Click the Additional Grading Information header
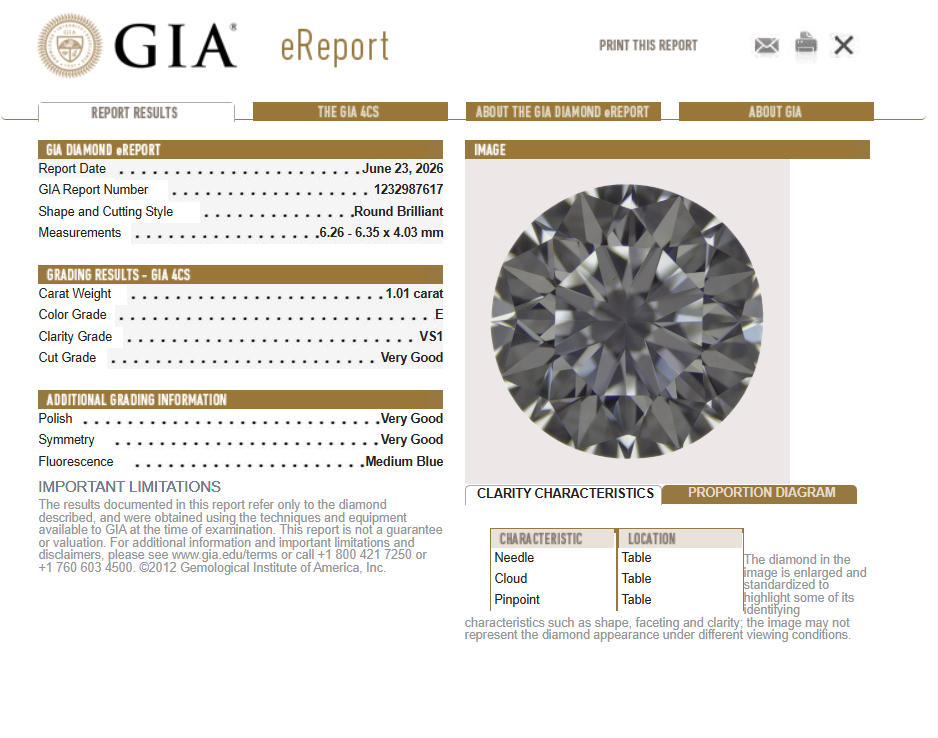 coord(240,400)
